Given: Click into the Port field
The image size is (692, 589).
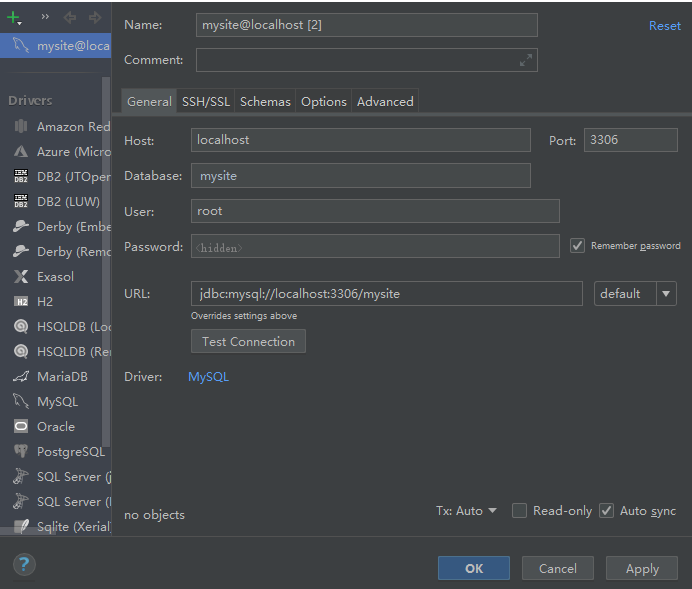Looking at the screenshot, I should point(631,140).
